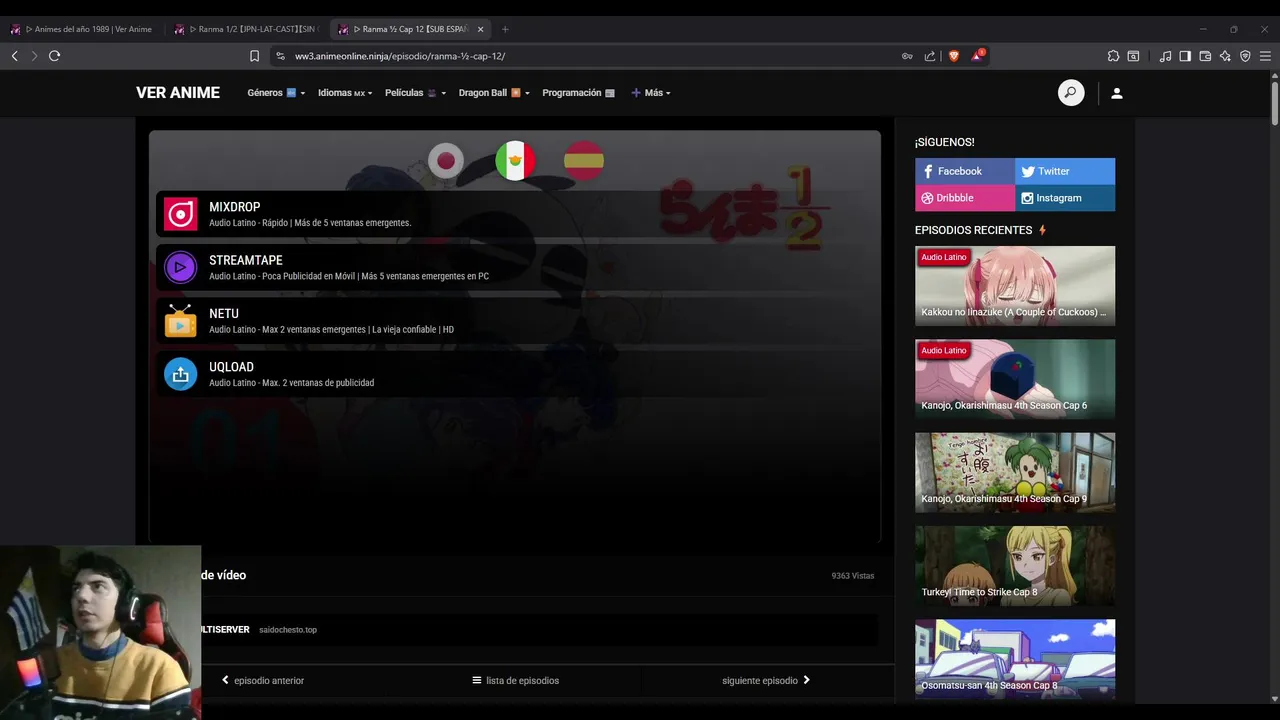Click the browser forward arrow
The height and width of the screenshot is (720, 1280).
34,56
